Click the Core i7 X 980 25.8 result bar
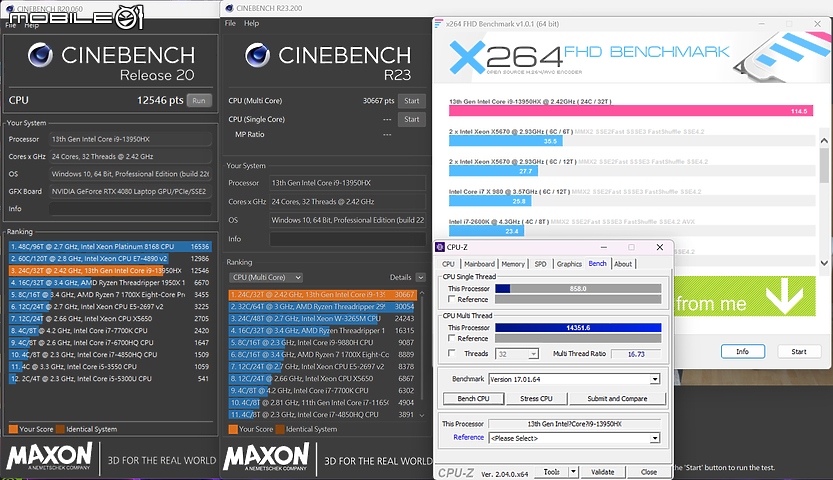Viewport: 833px width, 480px height. (x=489, y=201)
